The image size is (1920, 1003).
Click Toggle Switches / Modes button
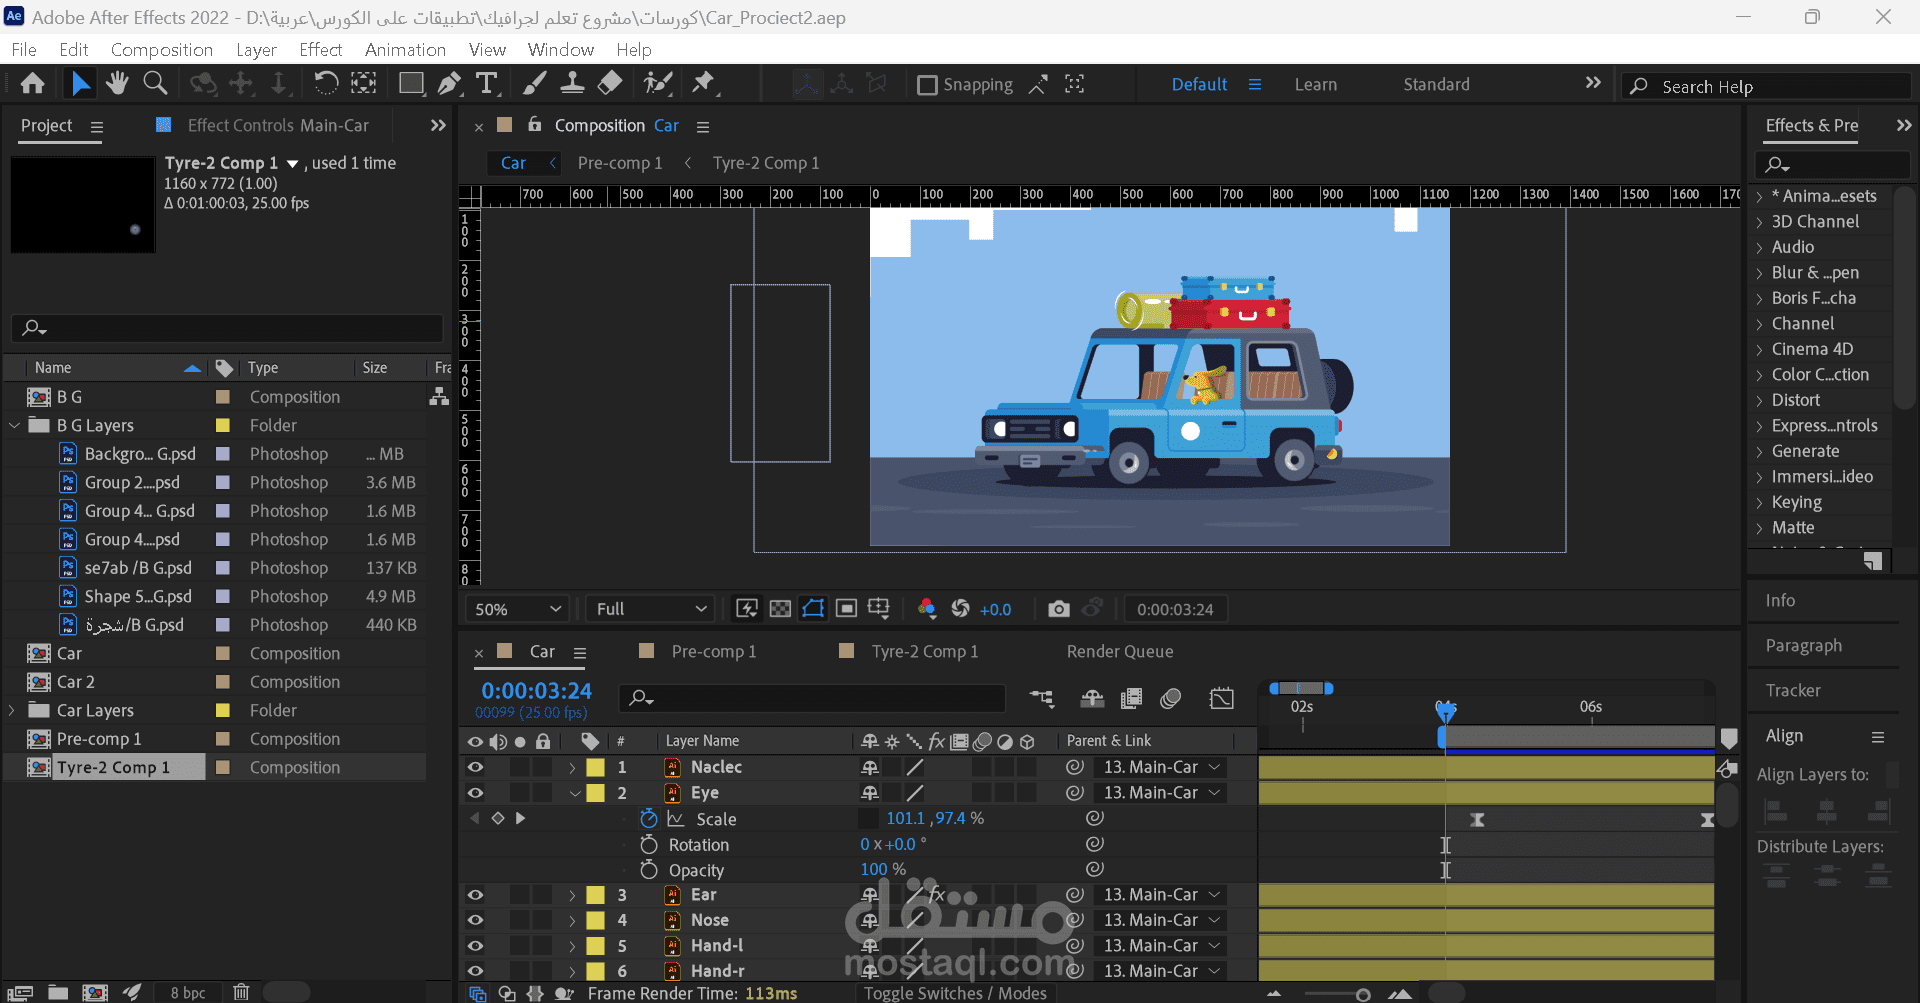pos(955,993)
